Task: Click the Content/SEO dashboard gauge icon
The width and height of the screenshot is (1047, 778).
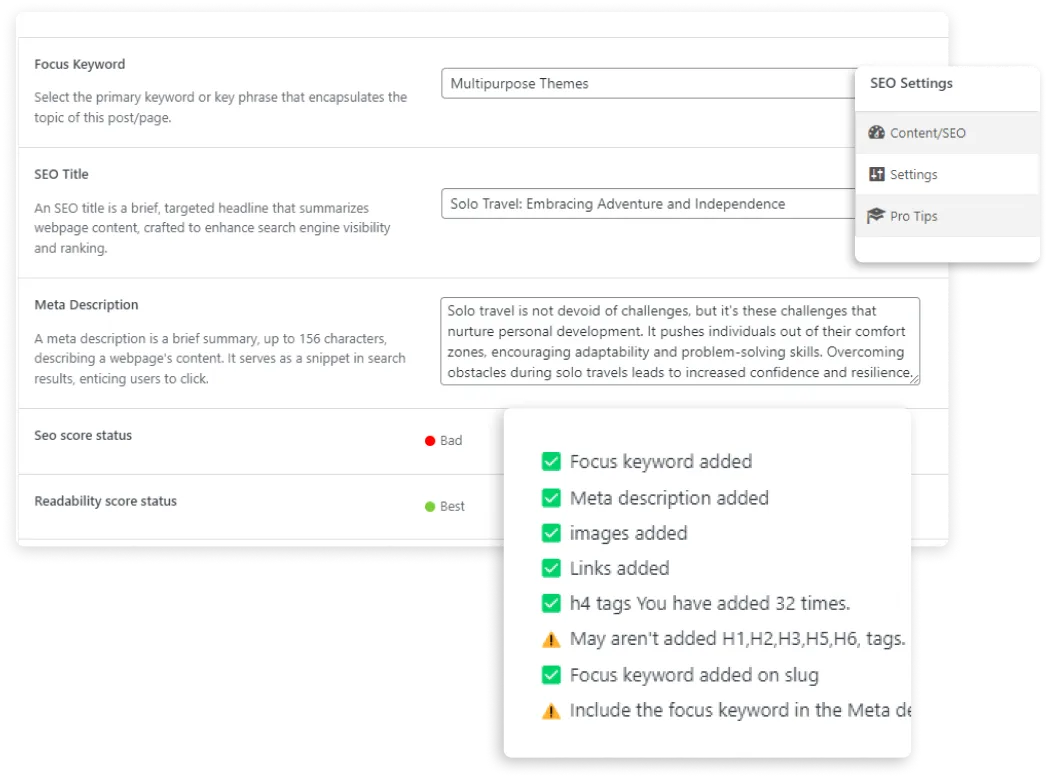Action: coord(877,133)
